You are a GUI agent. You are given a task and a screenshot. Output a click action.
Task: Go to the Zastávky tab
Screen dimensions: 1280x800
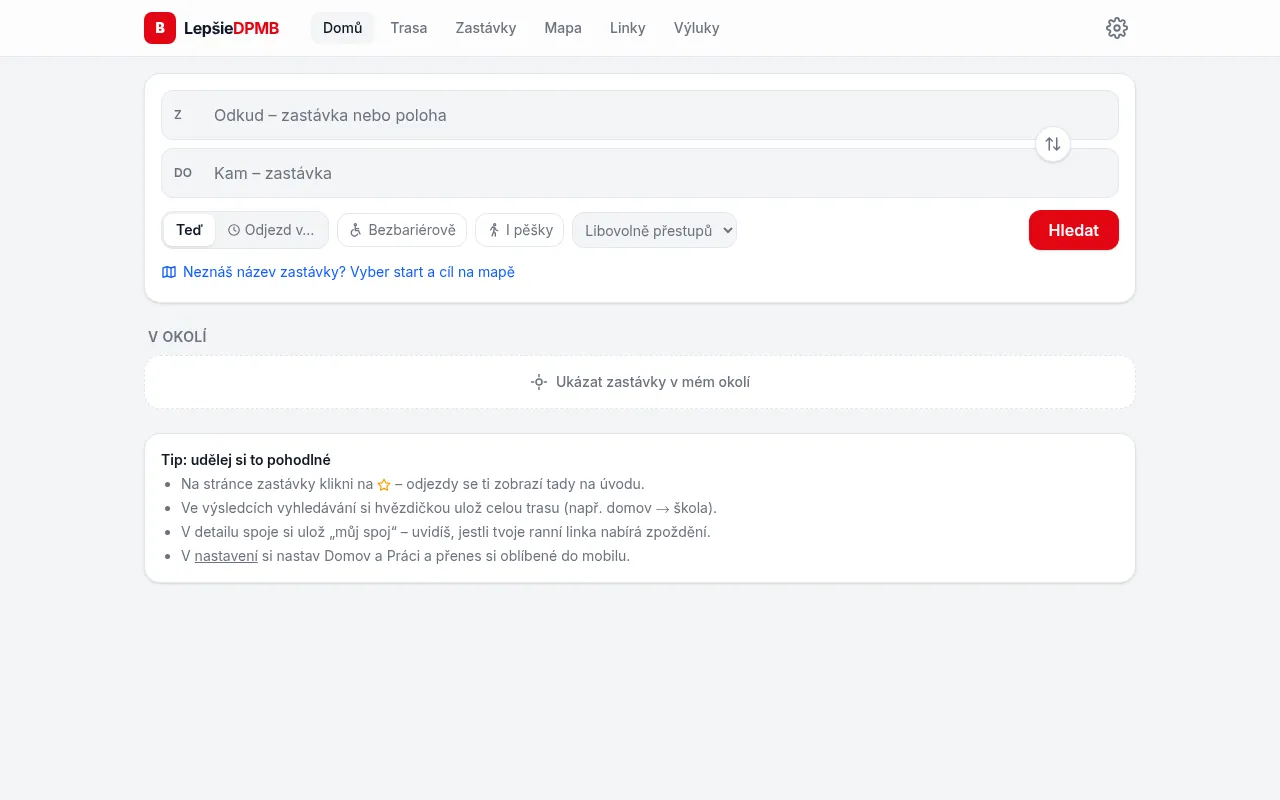pos(486,28)
